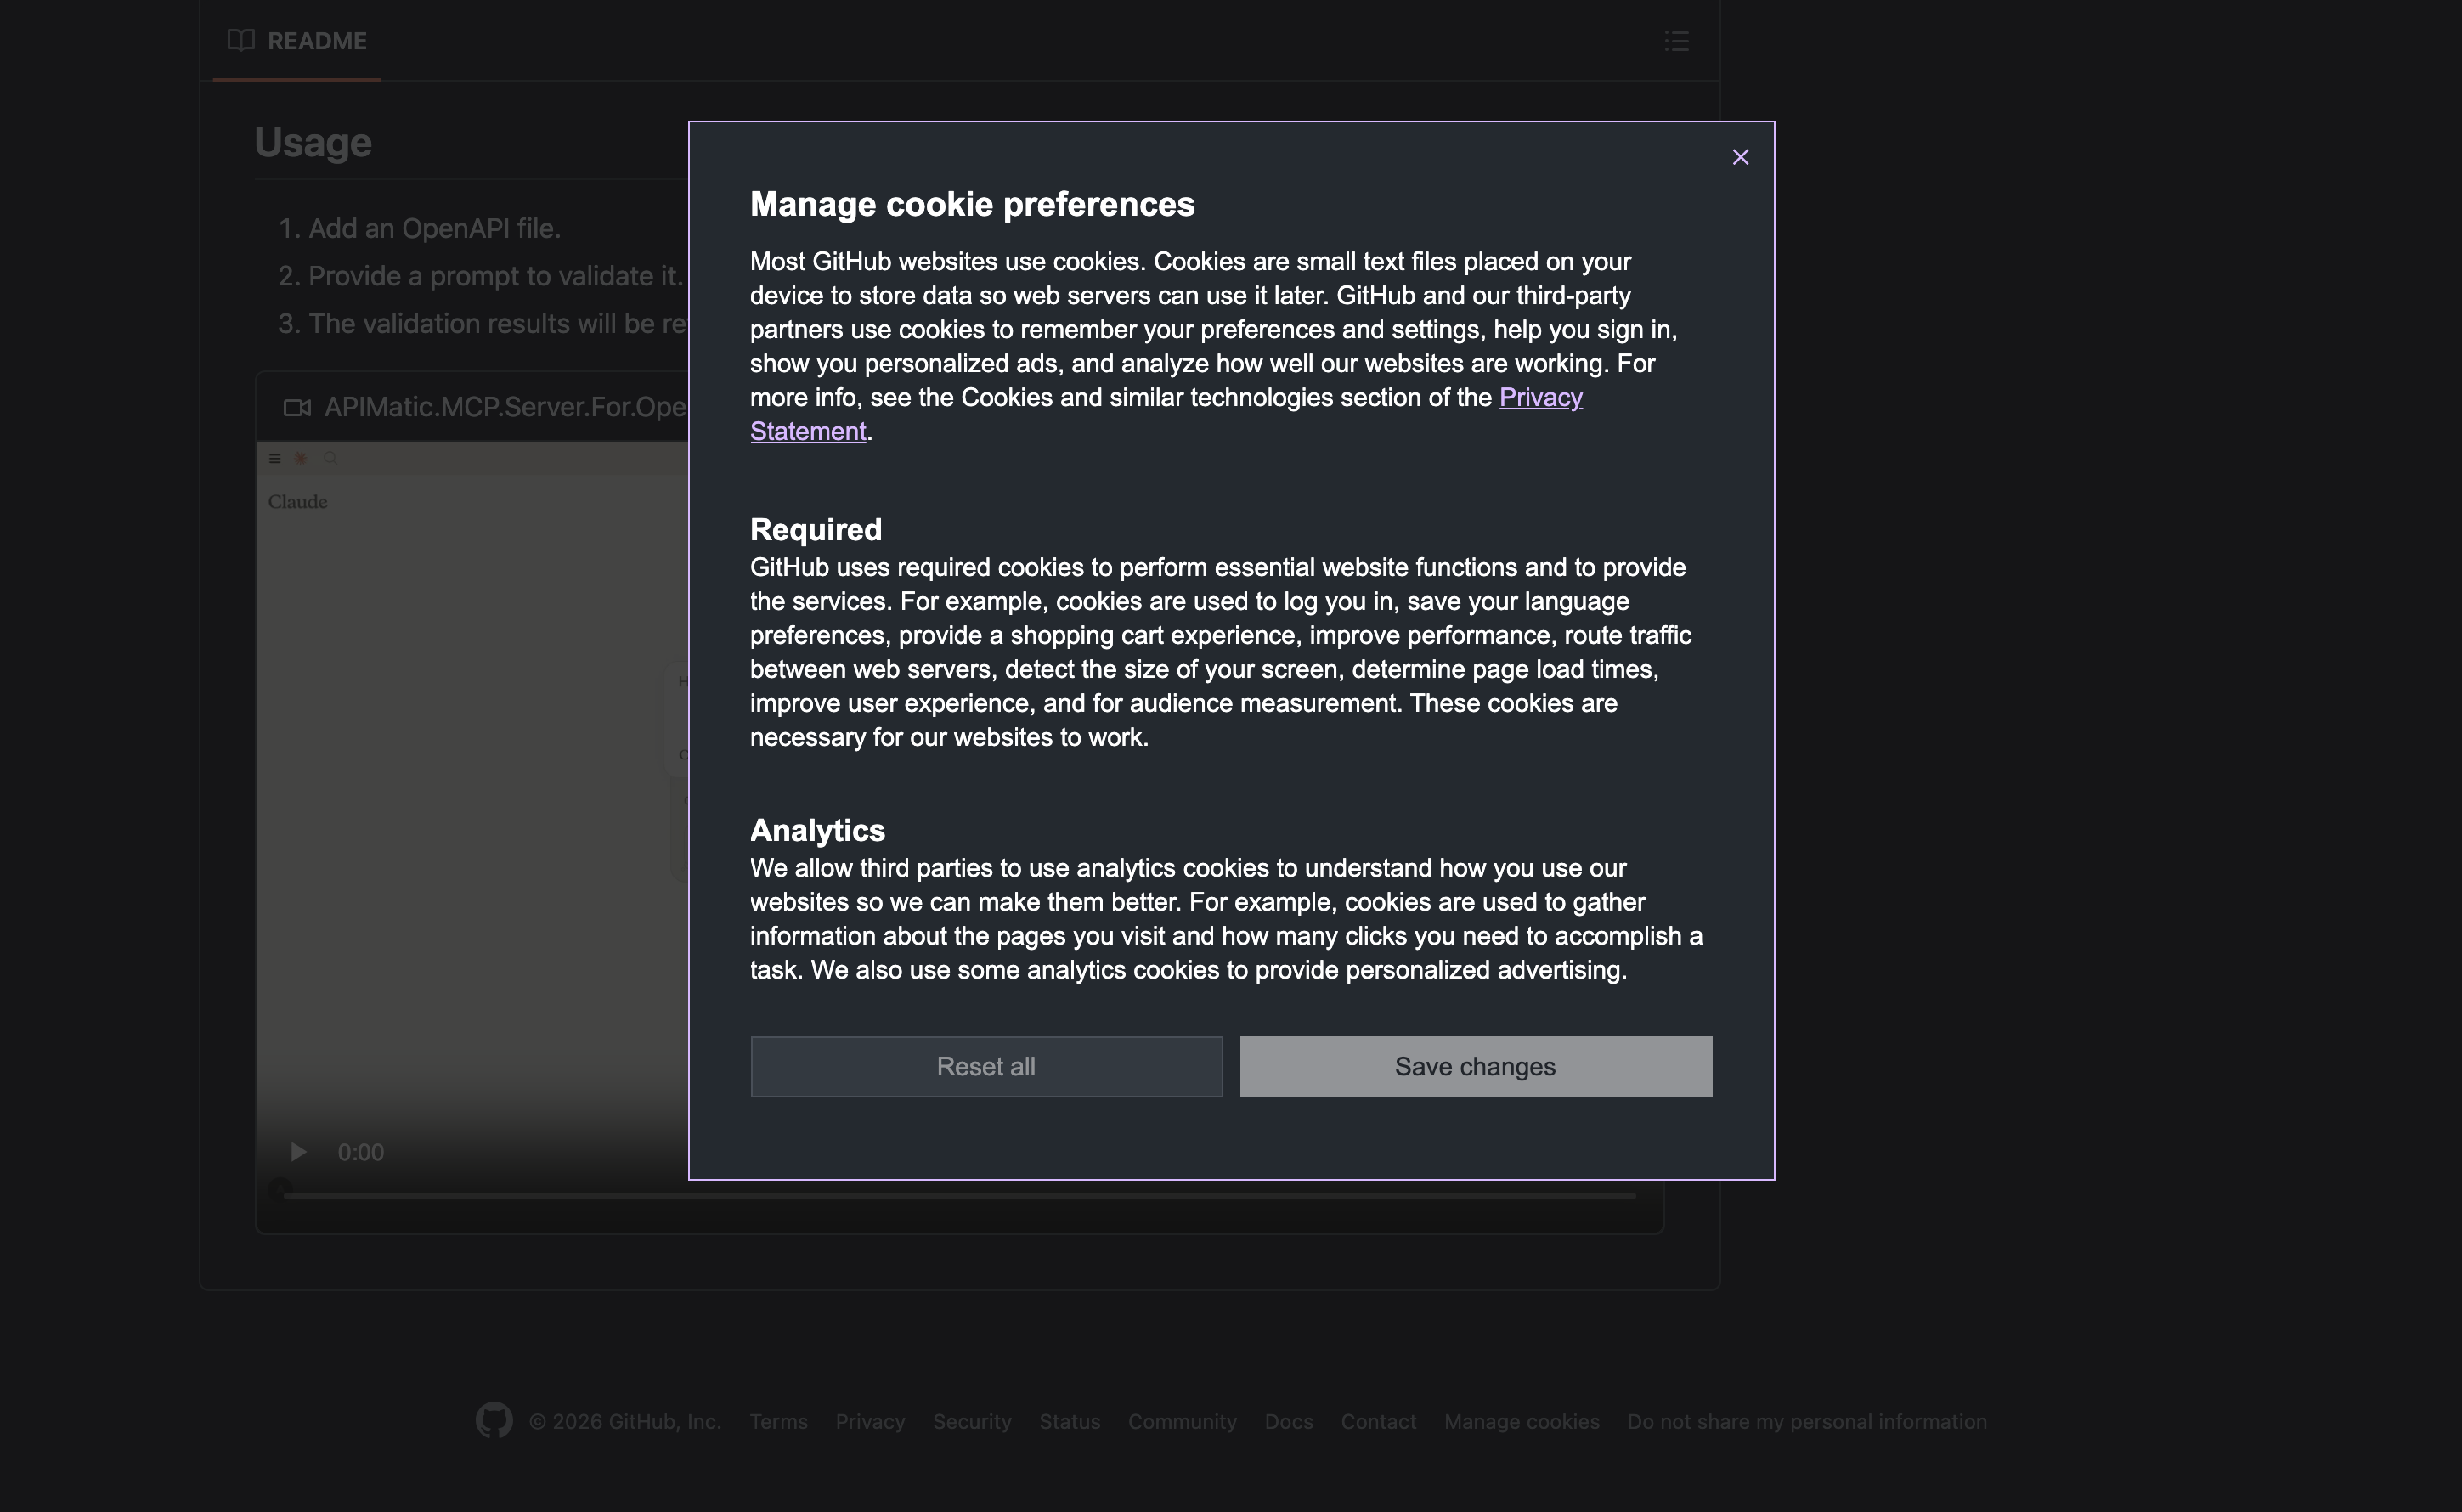The height and width of the screenshot is (1512, 2462).
Task: Play the video with play button
Action: point(298,1152)
